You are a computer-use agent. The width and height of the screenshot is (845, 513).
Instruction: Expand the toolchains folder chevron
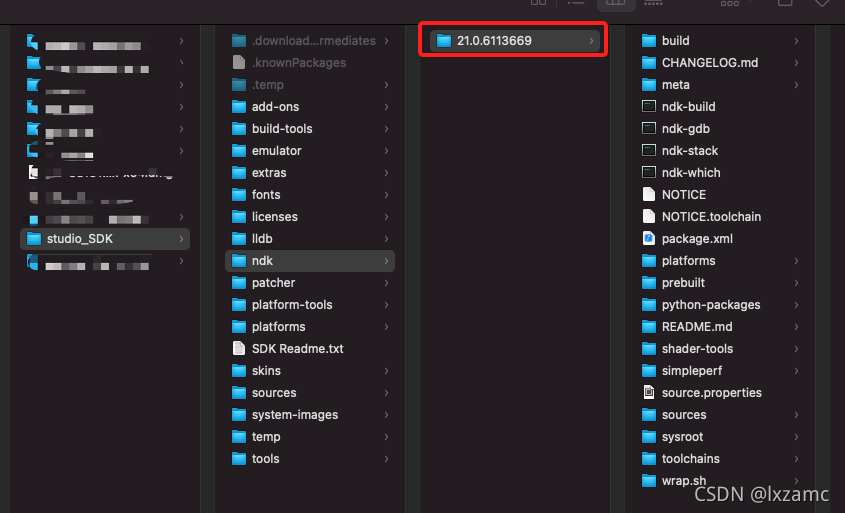(796, 459)
